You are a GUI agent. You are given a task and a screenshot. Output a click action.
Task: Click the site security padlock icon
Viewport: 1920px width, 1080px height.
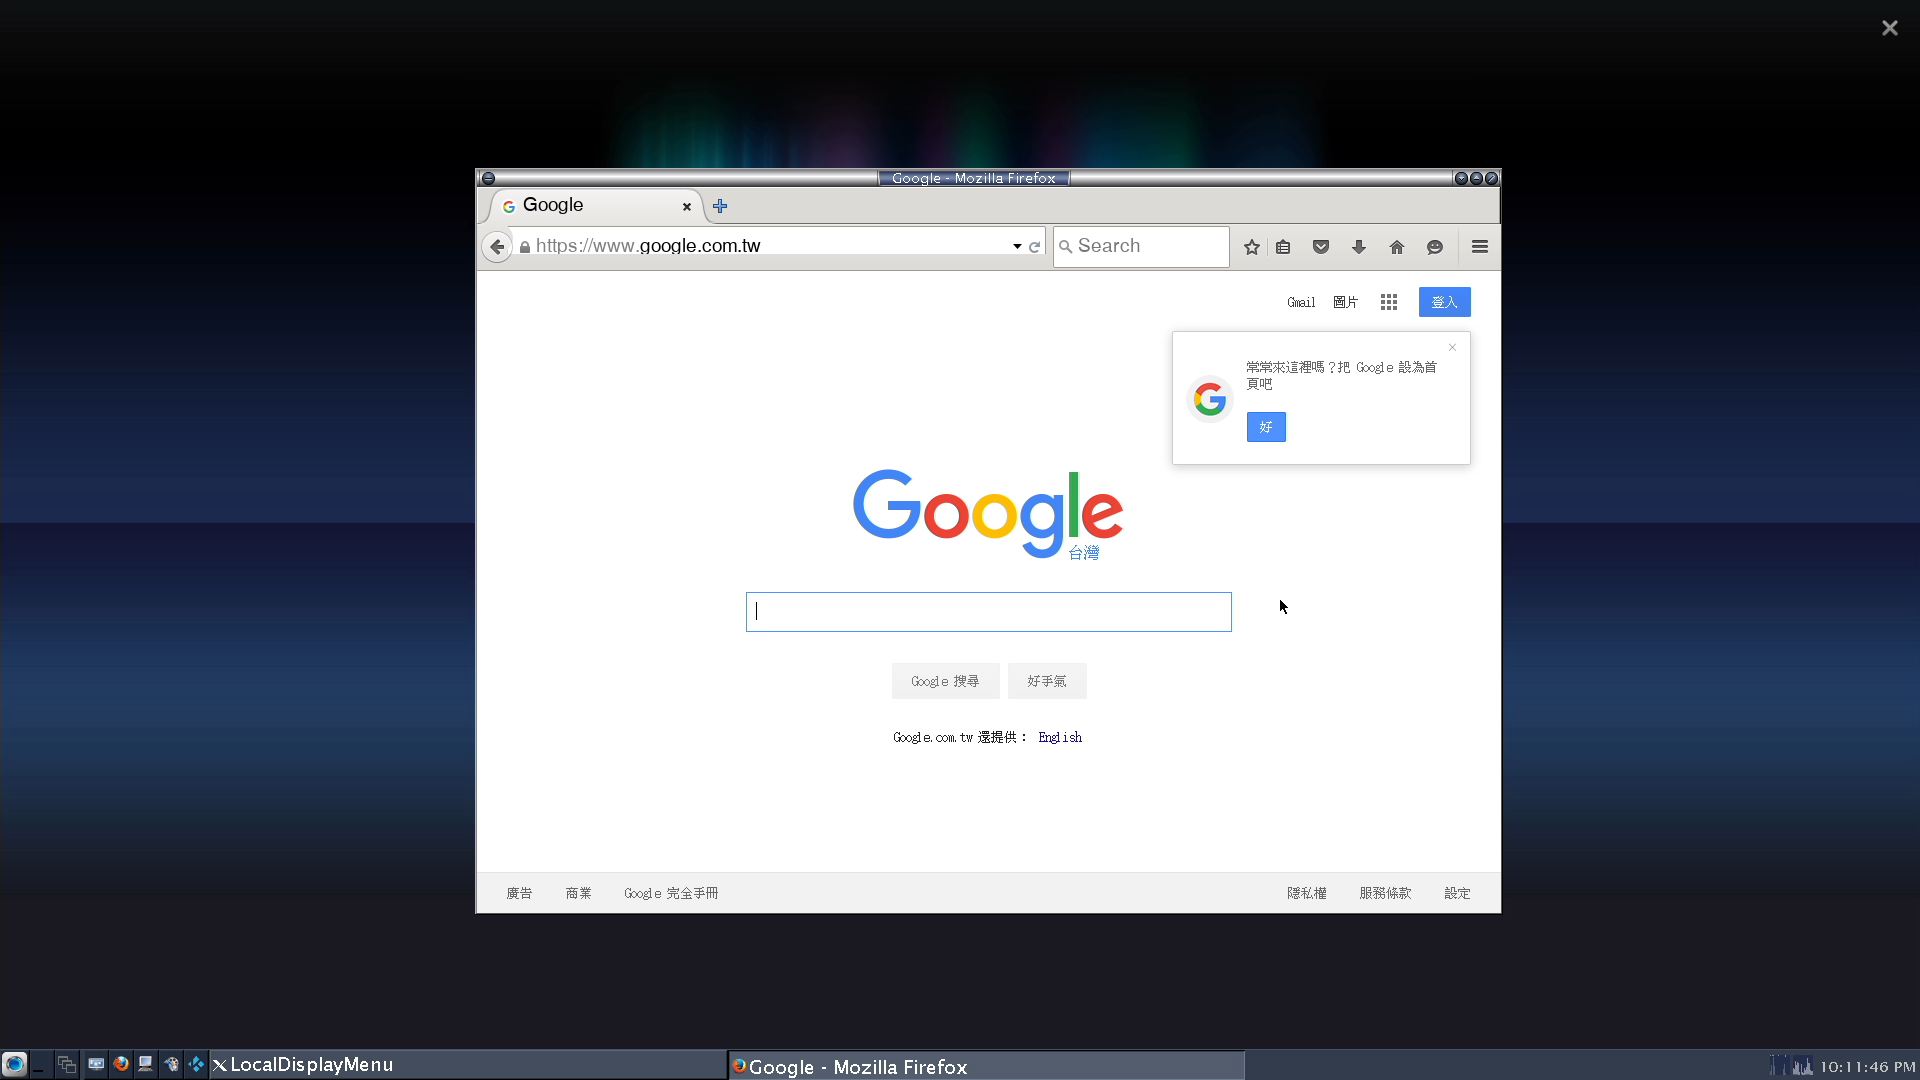[525, 247]
